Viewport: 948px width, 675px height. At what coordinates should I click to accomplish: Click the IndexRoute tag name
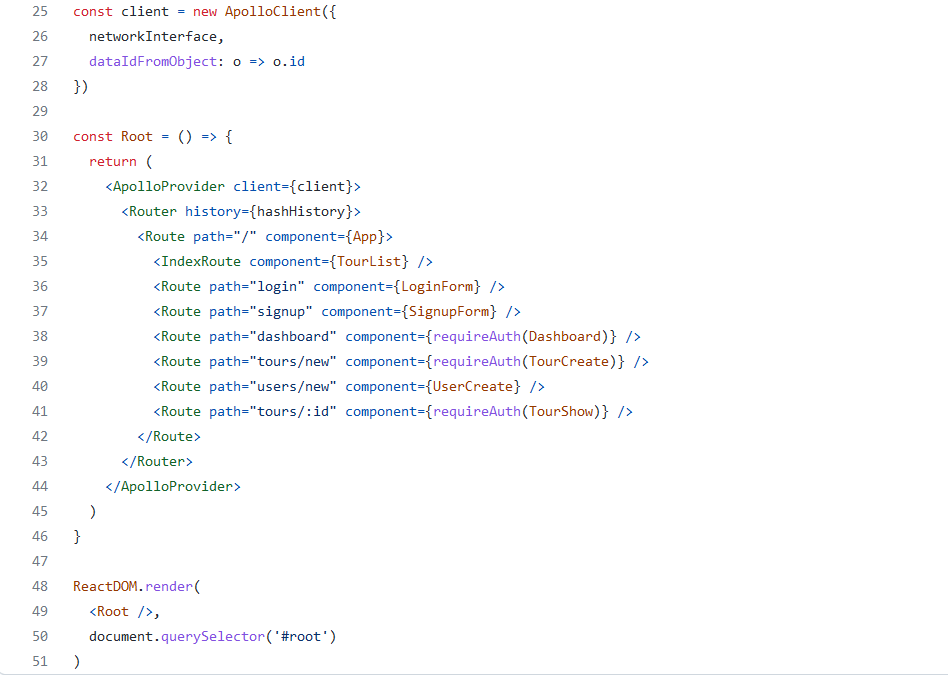pyautogui.click(x=201, y=261)
